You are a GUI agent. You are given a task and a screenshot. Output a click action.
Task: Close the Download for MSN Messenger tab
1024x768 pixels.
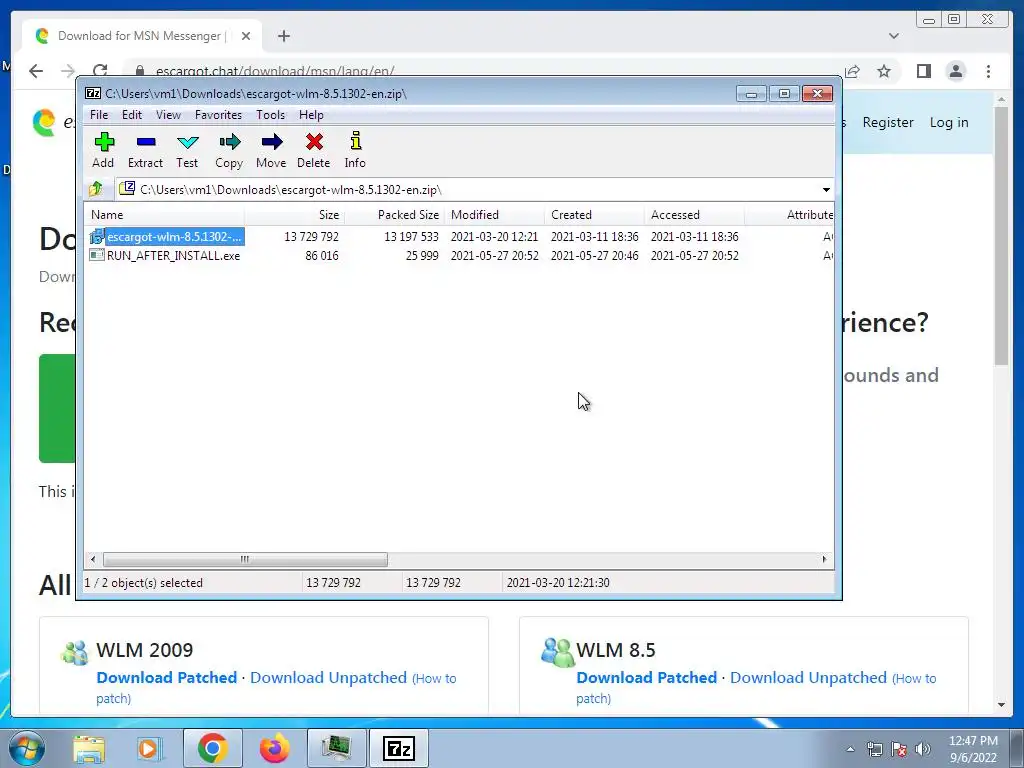(246, 36)
